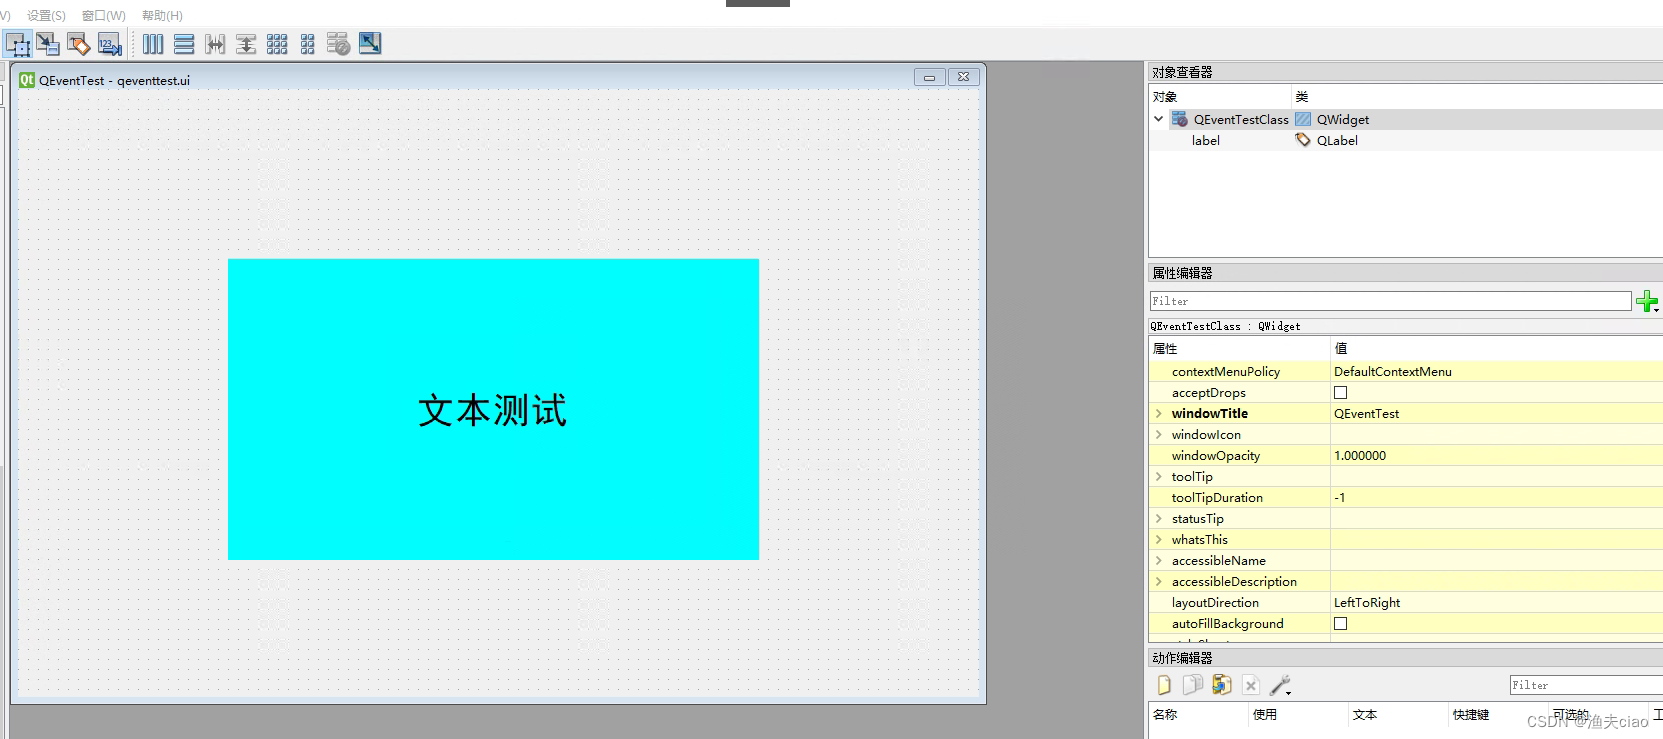The height and width of the screenshot is (739, 1663).
Task: Click the toolTipDuration property name
Action: click(1217, 498)
